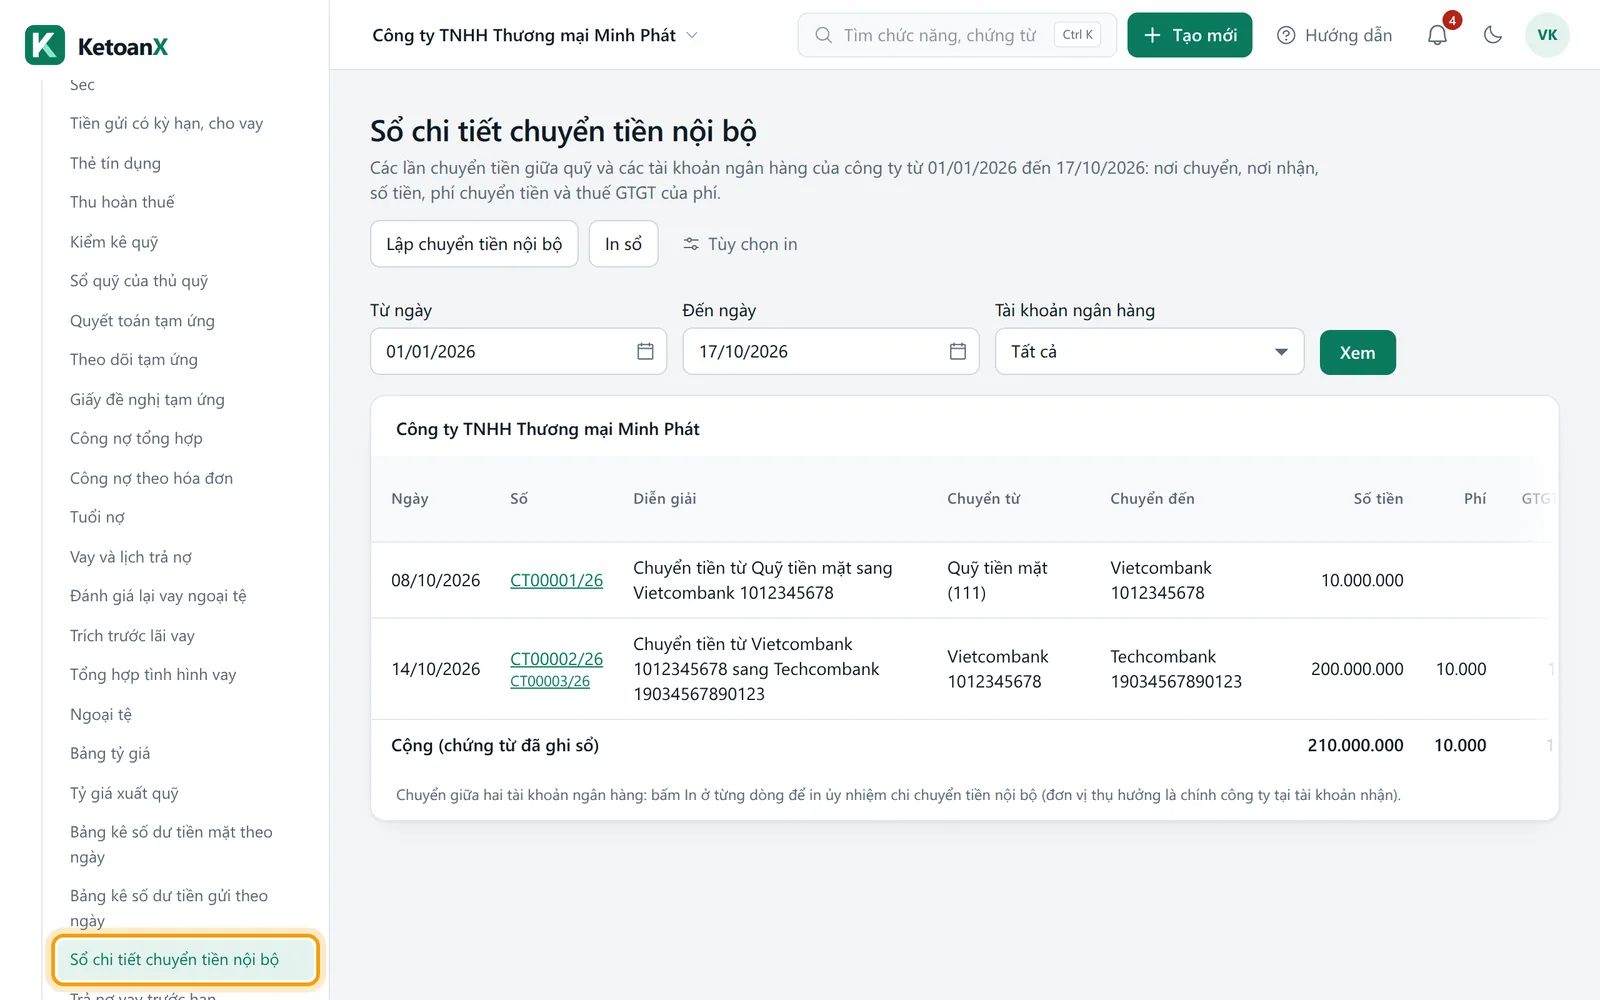The width and height of the screenshot is (1600, 1000).
Task: Select Thu hoàn thuế sidebar item
Action: pyautogui.click(x=122, y=202)
